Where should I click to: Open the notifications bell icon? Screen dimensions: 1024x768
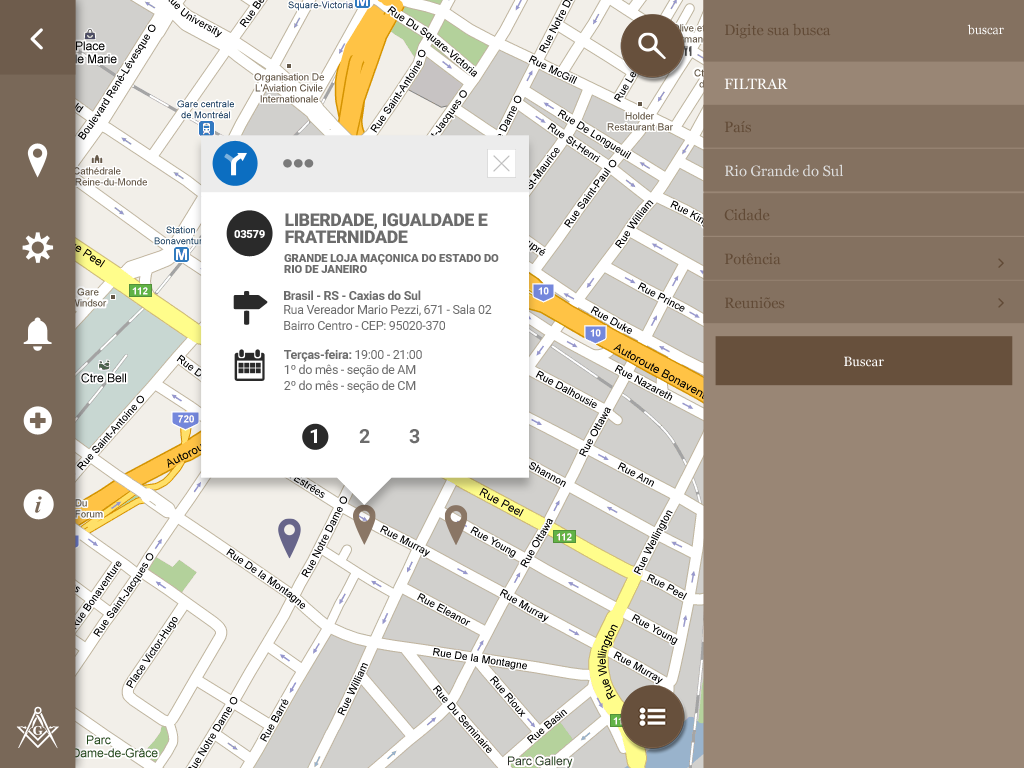(x=37, y=334)
